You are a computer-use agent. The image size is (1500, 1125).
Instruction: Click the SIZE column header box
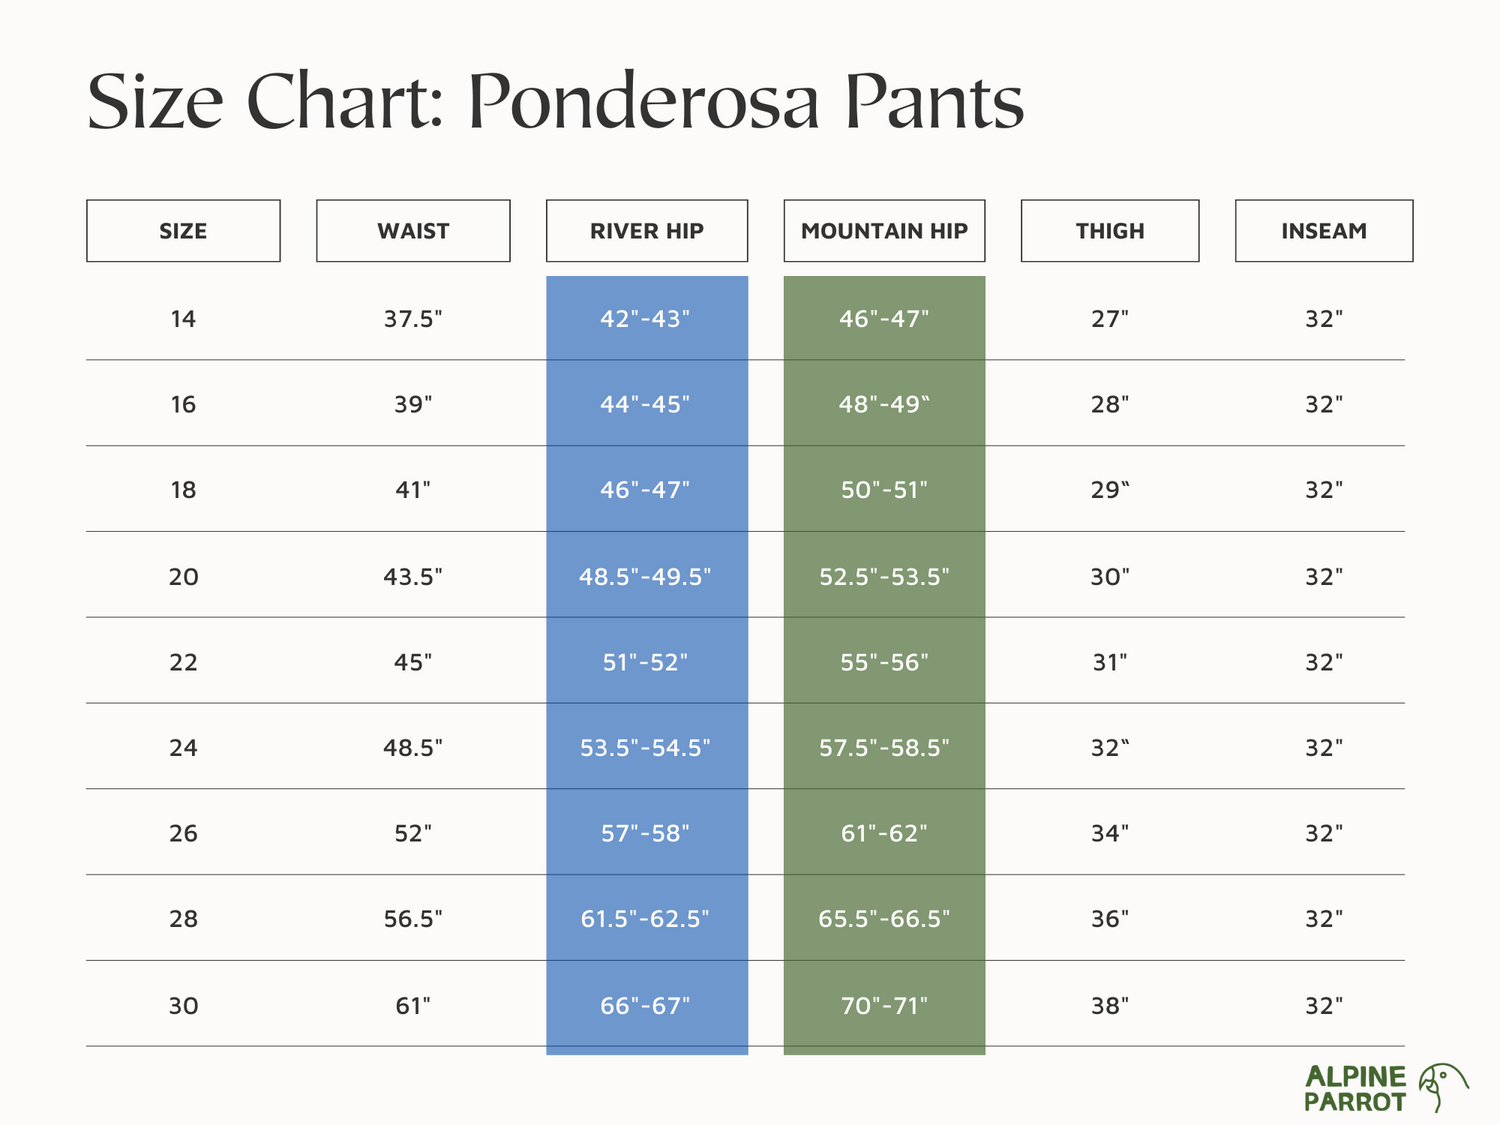click(183, 231)
